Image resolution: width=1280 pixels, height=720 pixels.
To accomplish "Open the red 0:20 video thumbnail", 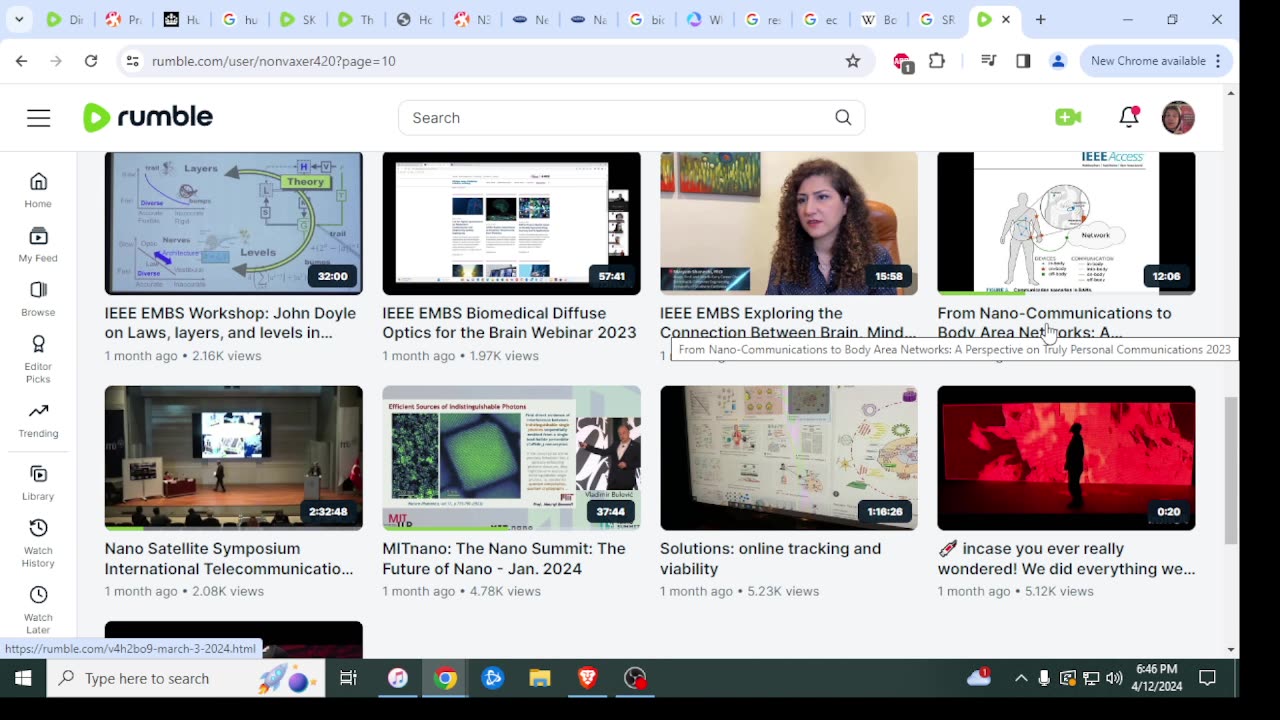I will click(x=1066, y=458).
